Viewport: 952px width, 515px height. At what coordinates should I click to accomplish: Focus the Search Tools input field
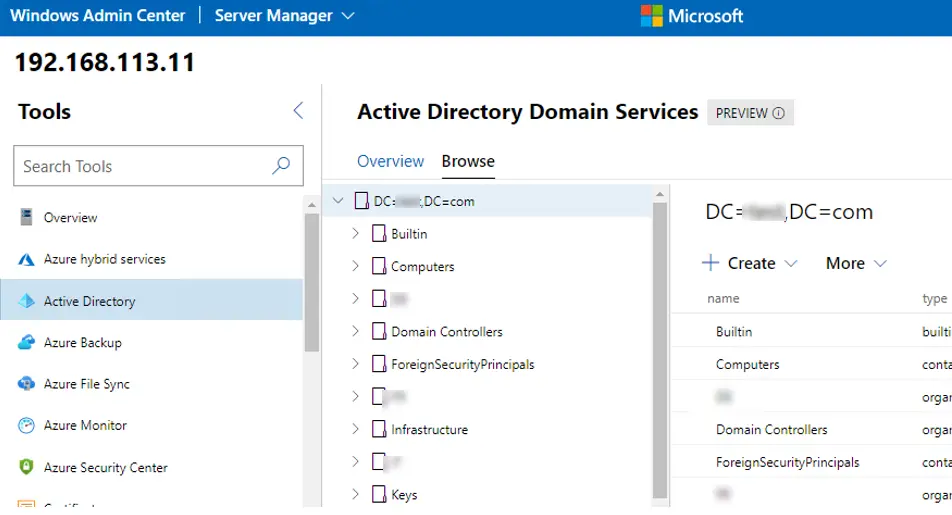(x=158, y=166)
